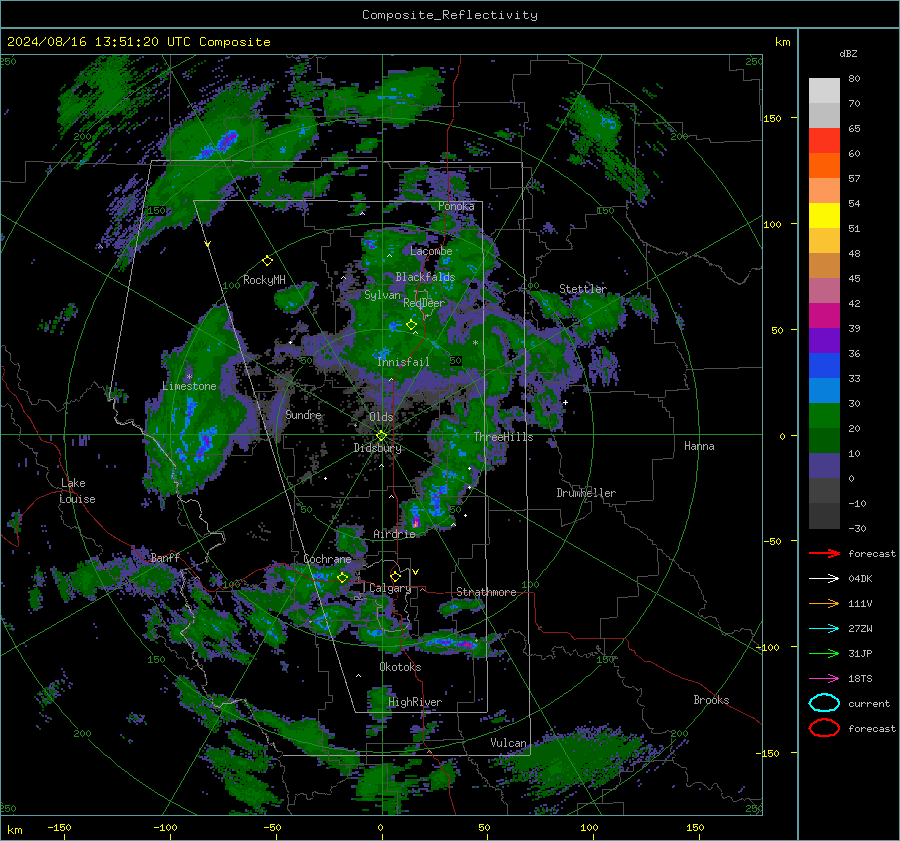The width and height of the screenshot is (900, 841).
Task: Click the Lacombe city label
Action: pyautogui.click(x=431, y=251)
